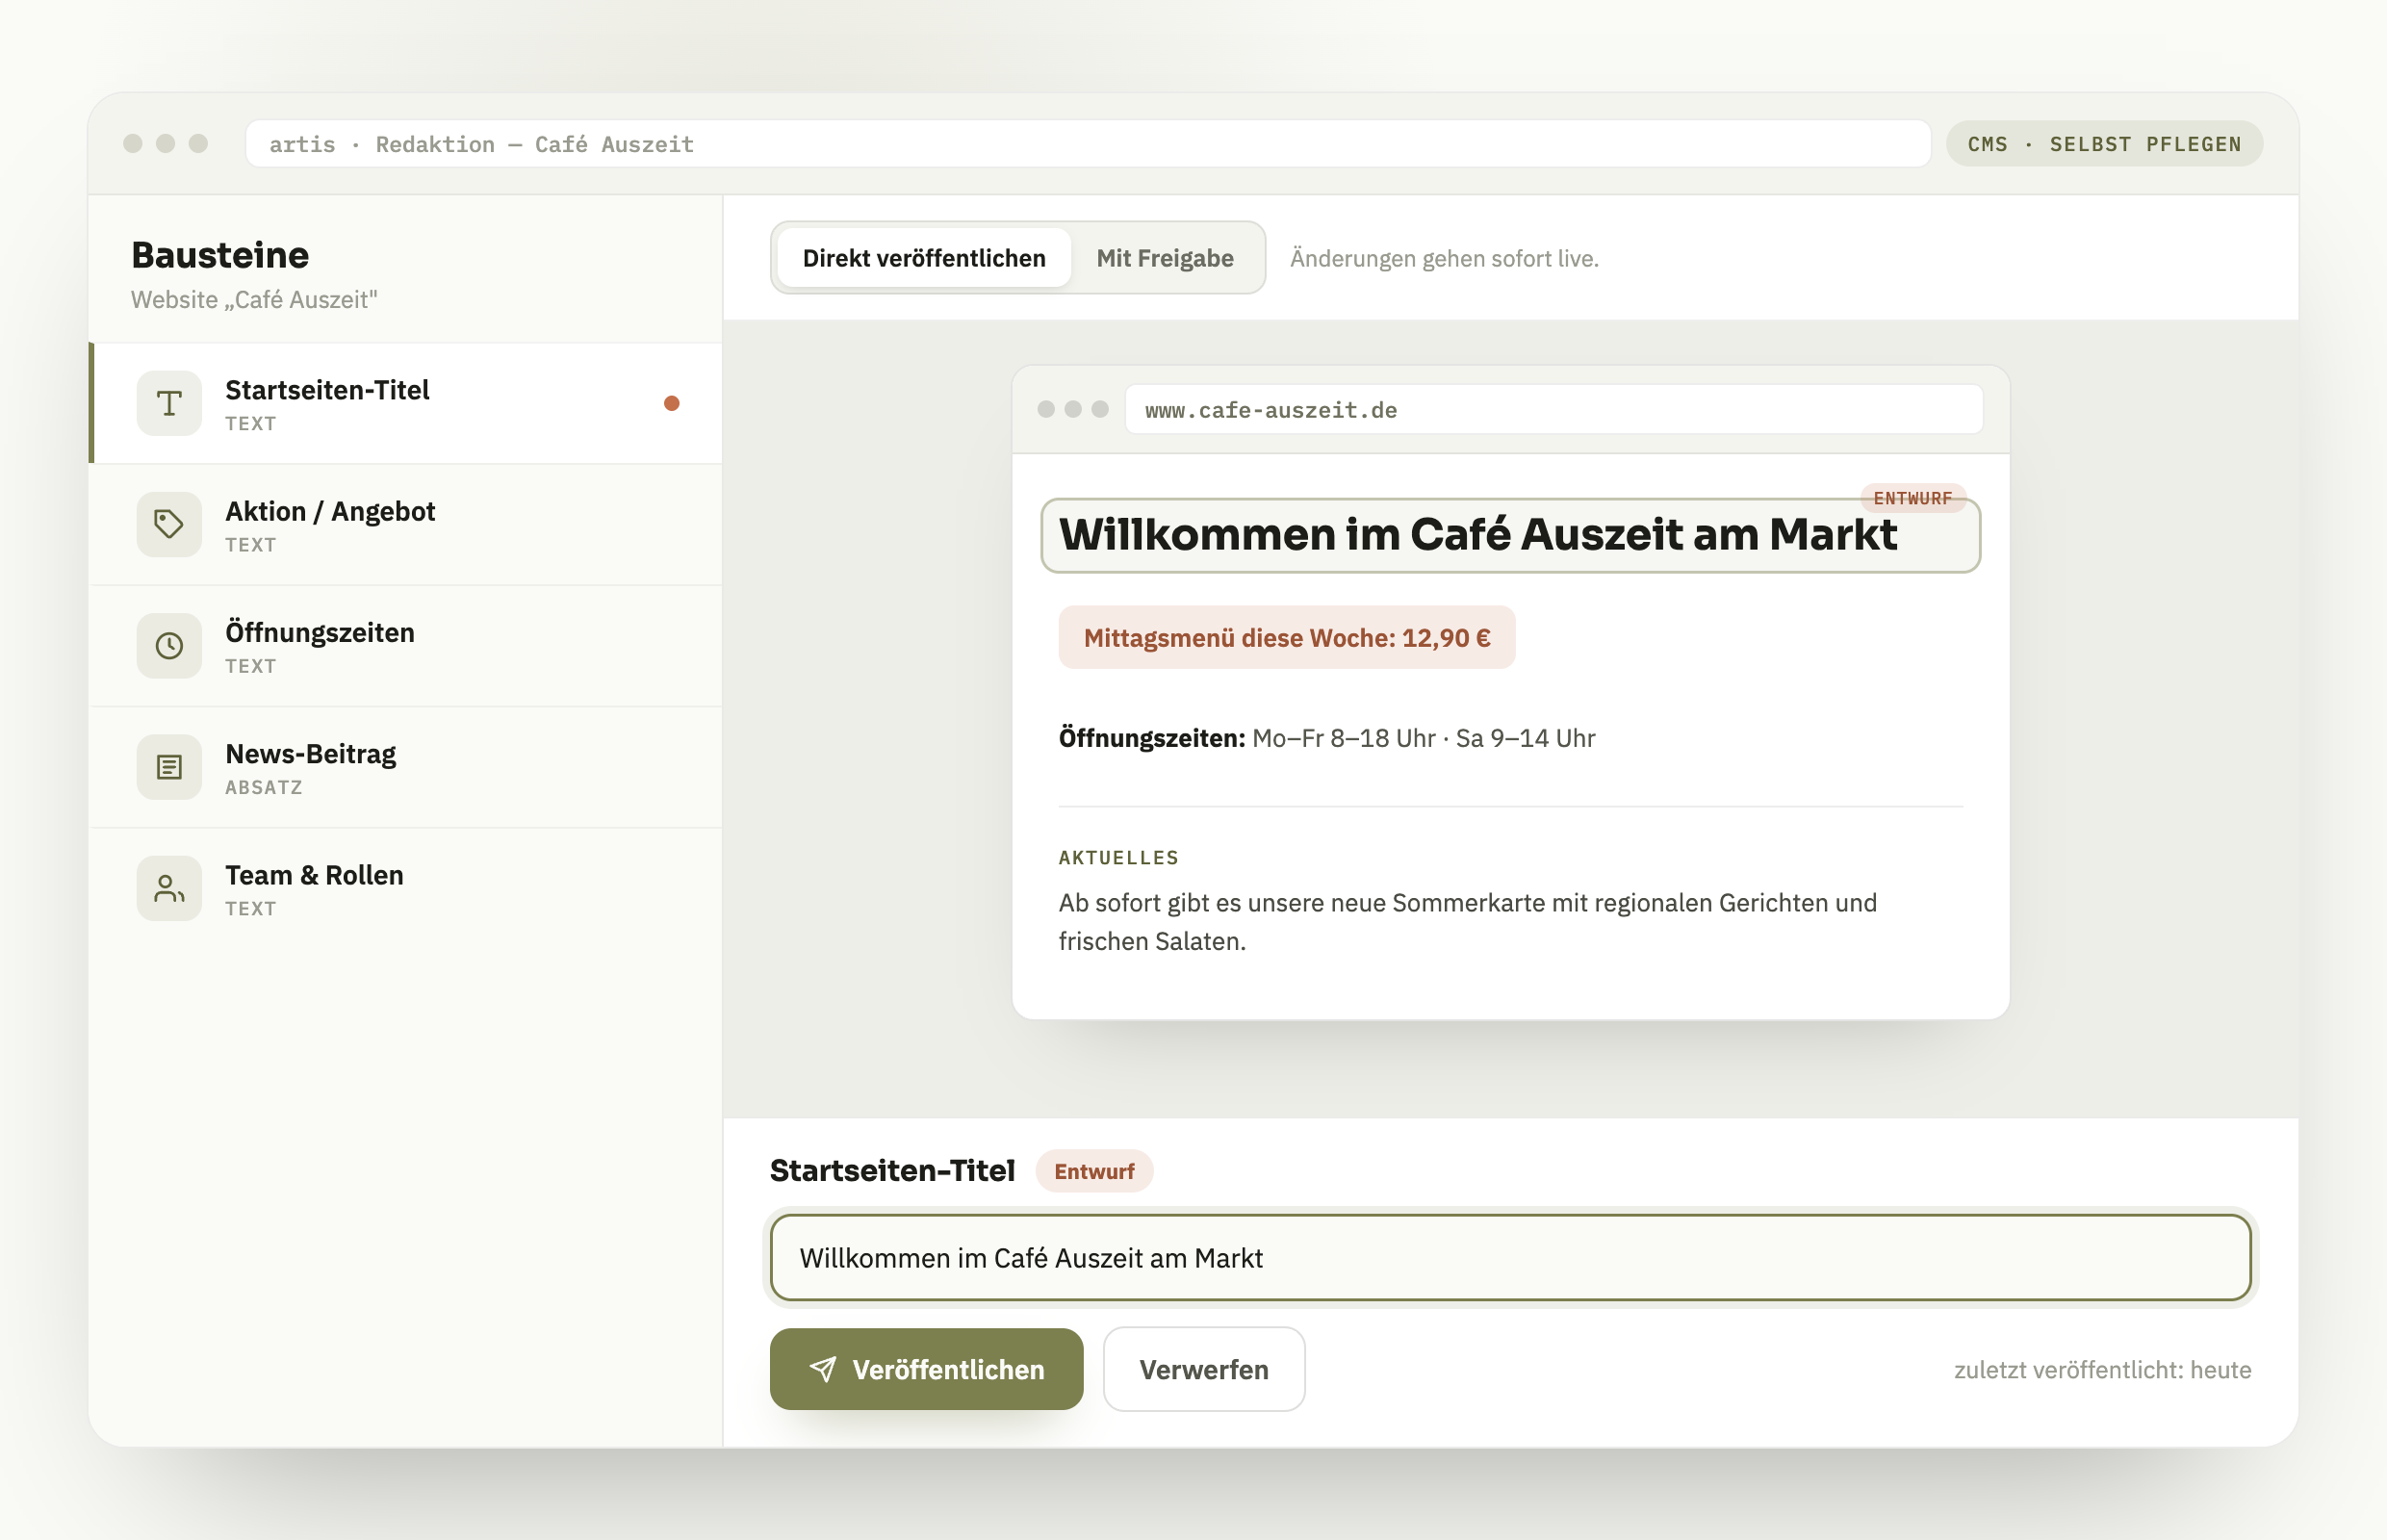
Task: Click the Mittagsmenü diese Woche promo banner
Action: click(x=1287, y=638)
